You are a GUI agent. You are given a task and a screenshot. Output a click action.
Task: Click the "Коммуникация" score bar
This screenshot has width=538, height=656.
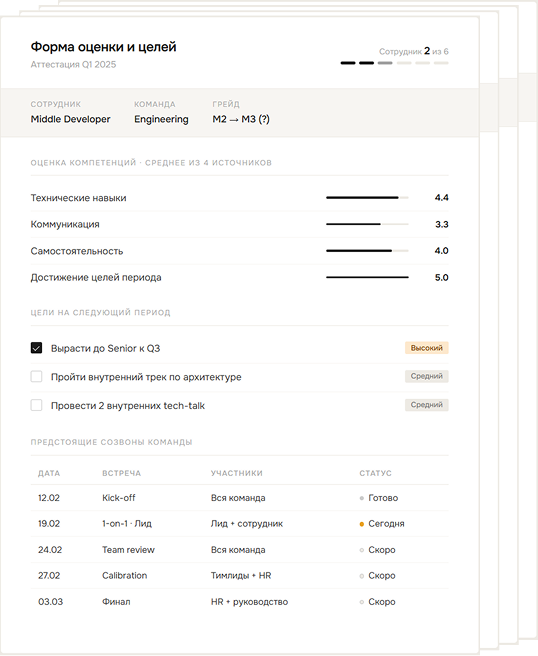(x=367, y=224)
